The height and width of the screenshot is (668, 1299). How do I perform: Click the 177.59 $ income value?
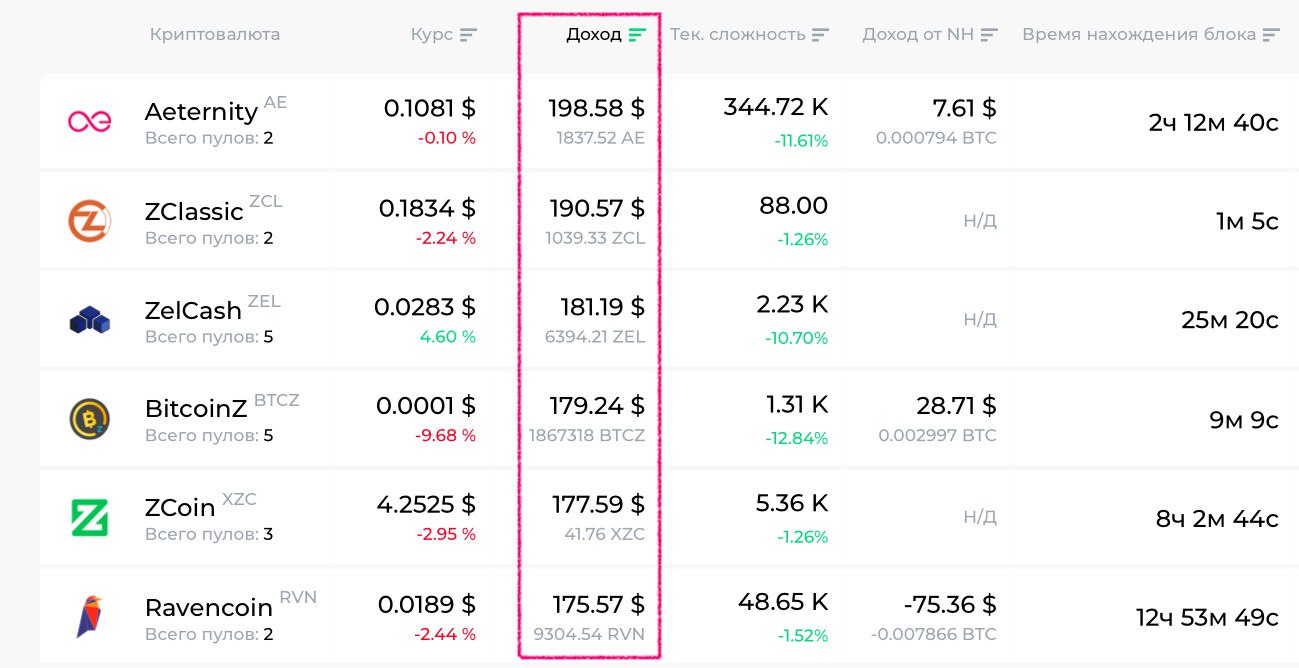tap(598, 504)
